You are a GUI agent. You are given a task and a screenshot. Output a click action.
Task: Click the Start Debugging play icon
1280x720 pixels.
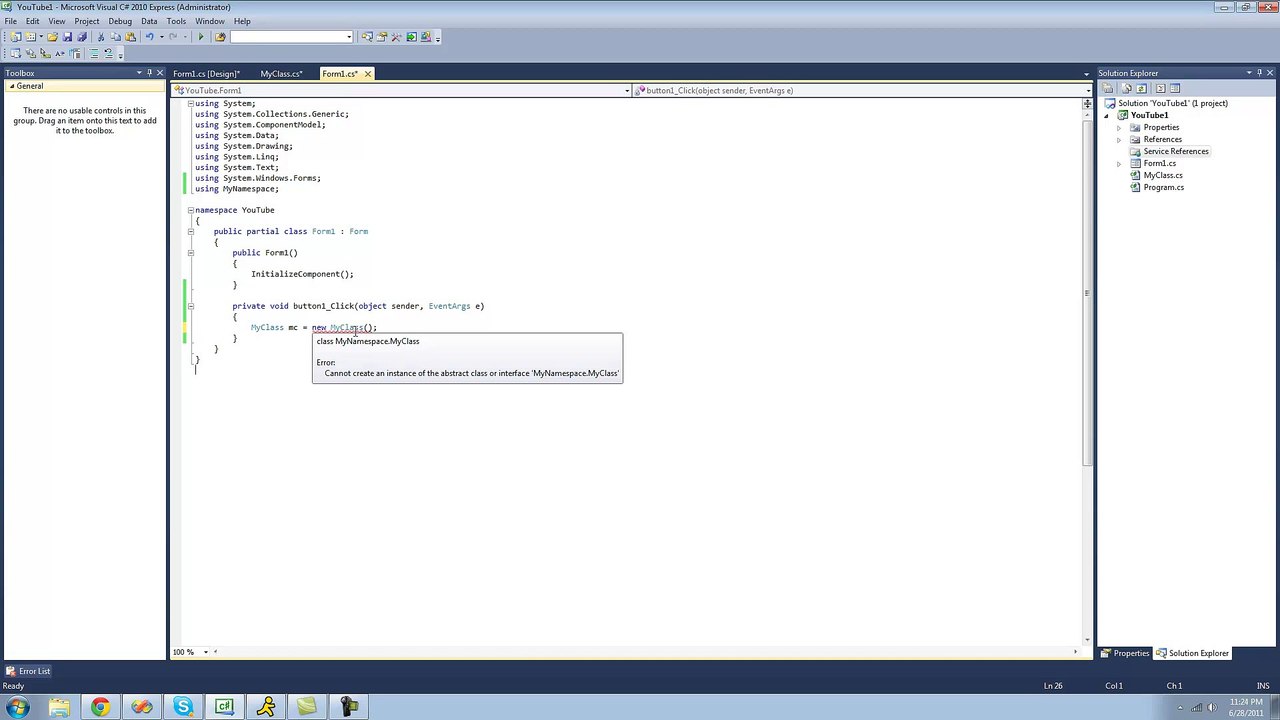[x=201, y=37]
